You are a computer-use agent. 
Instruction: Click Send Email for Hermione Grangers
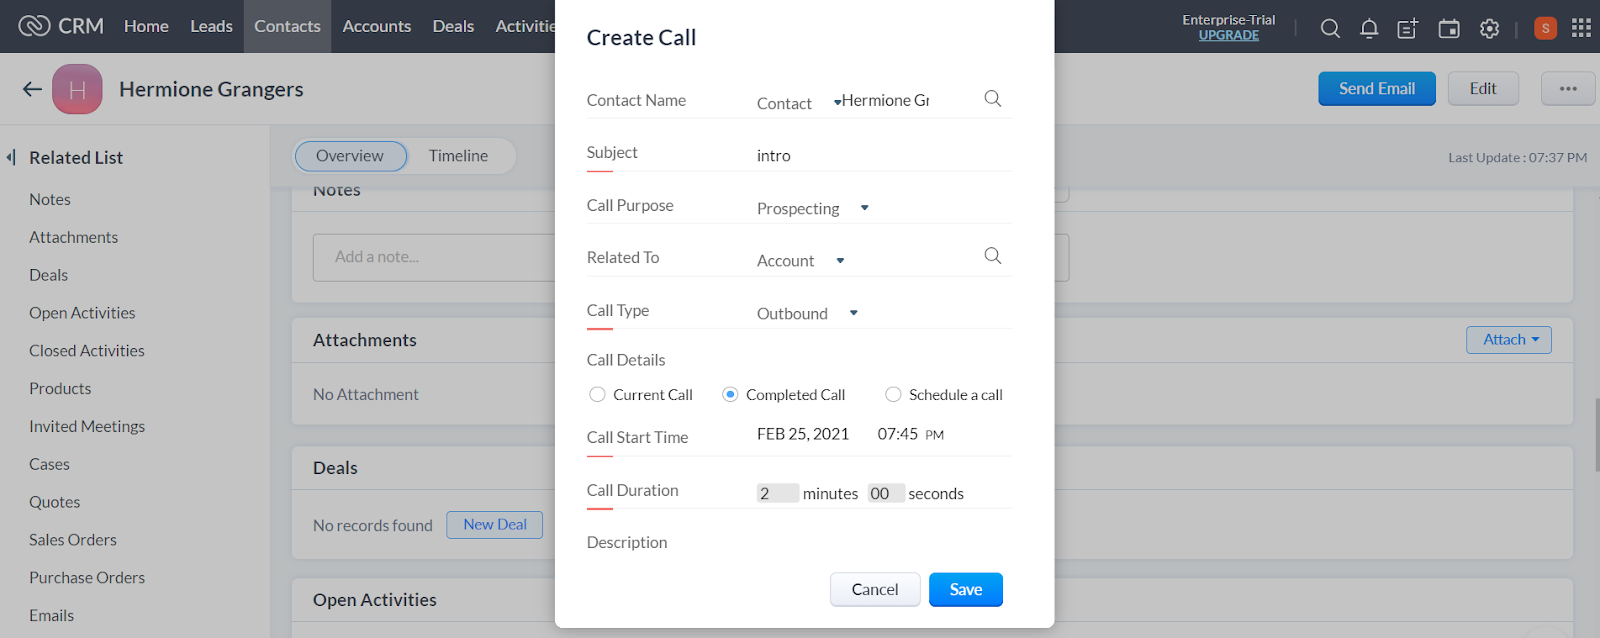1375,88
